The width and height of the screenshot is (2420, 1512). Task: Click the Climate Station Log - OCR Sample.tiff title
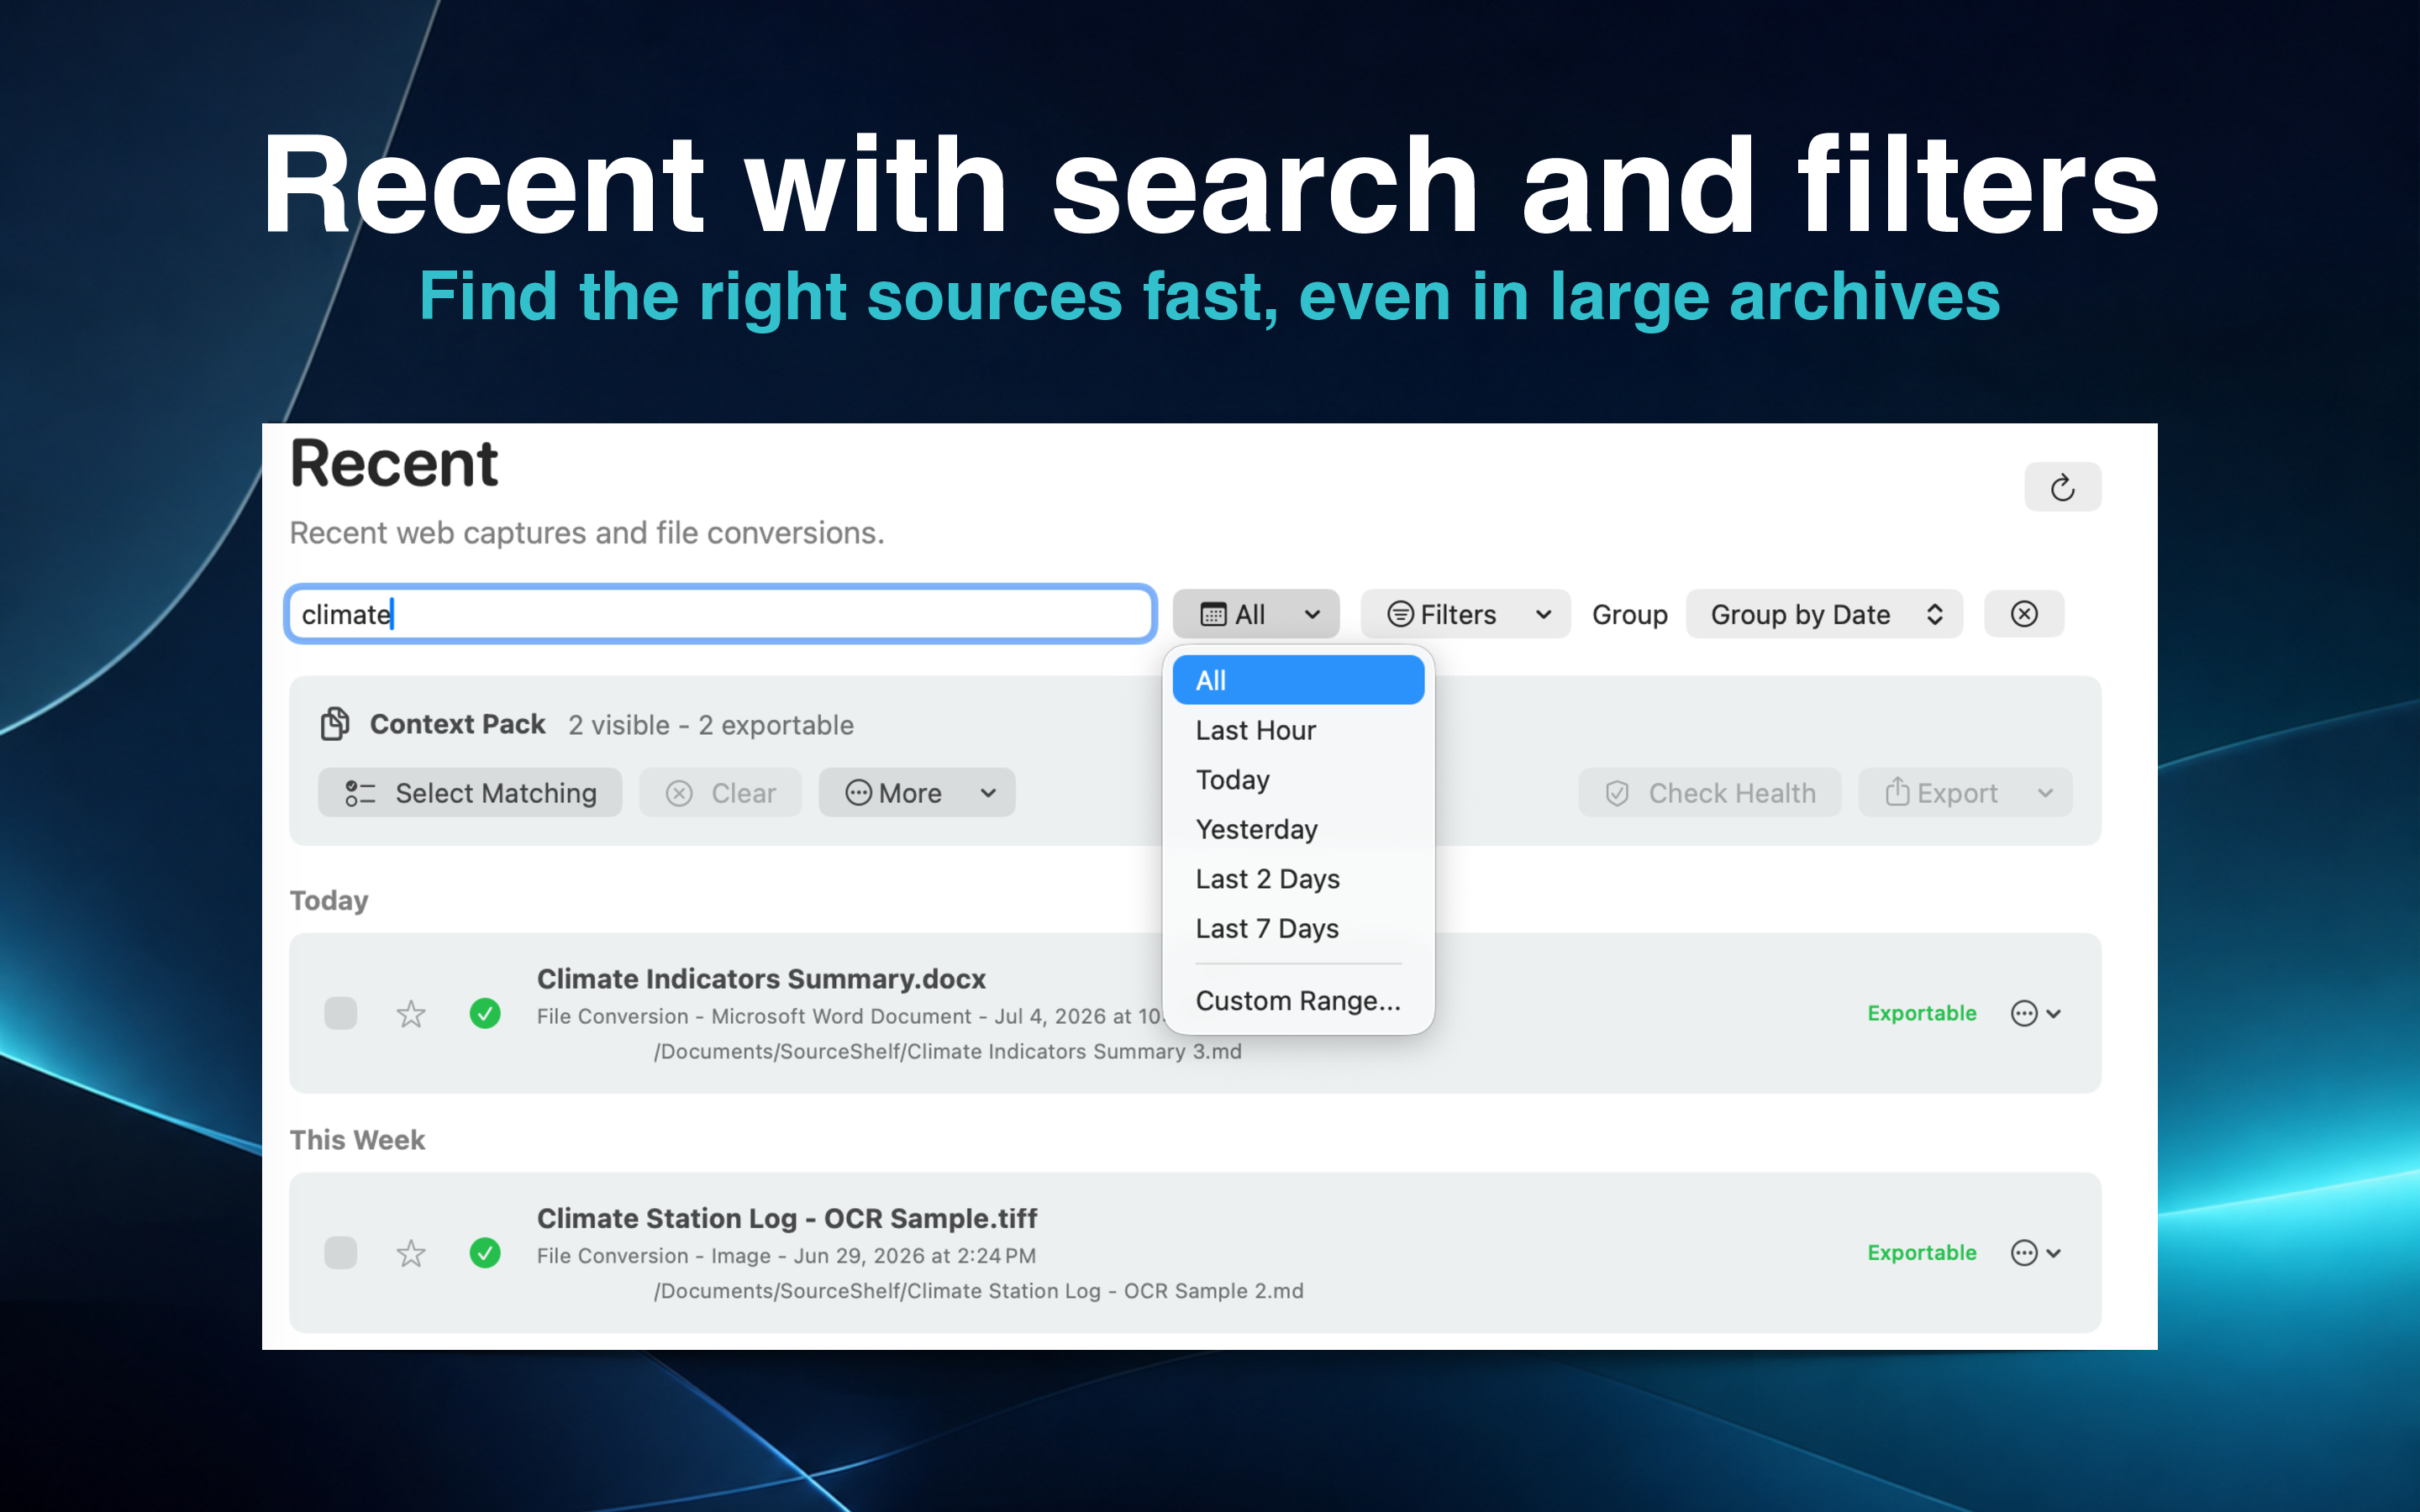click(x=787, y=1218)
